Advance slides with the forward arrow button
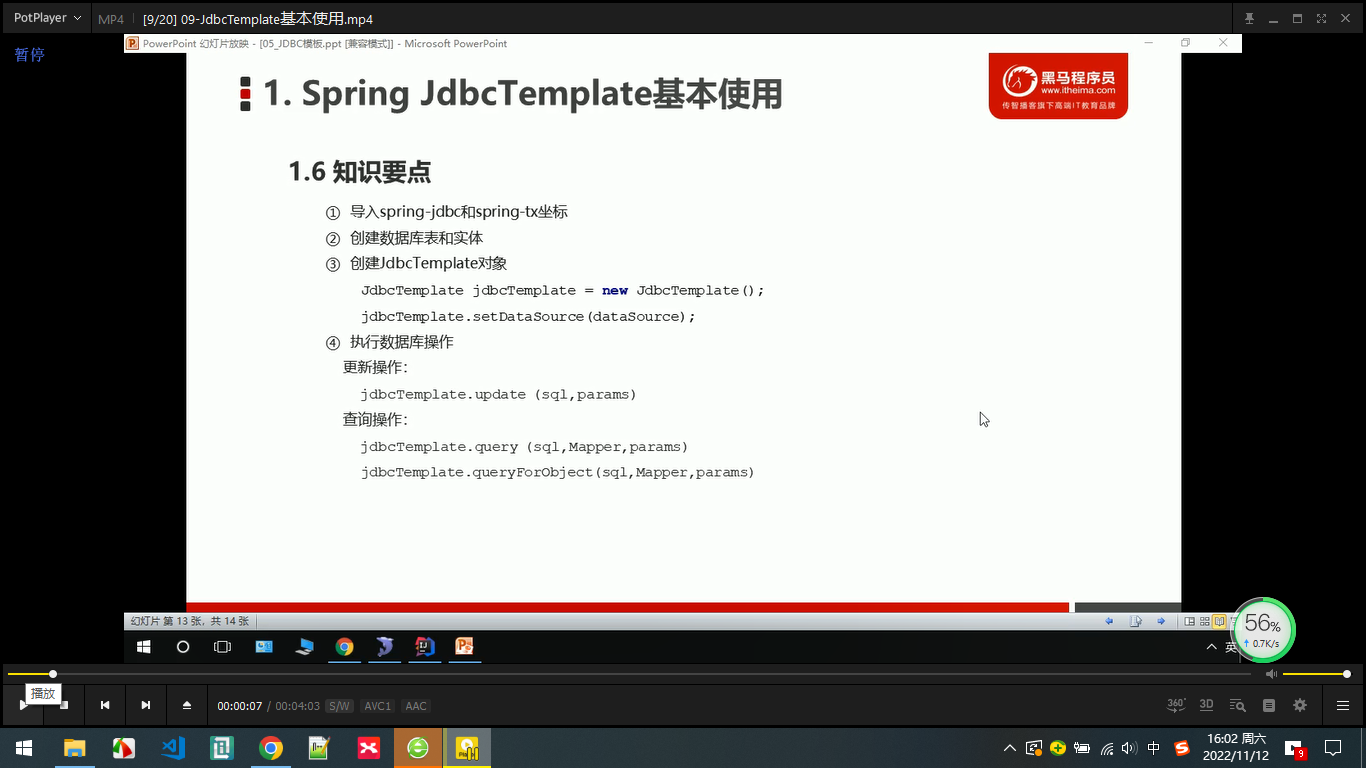 [1161, 621]
